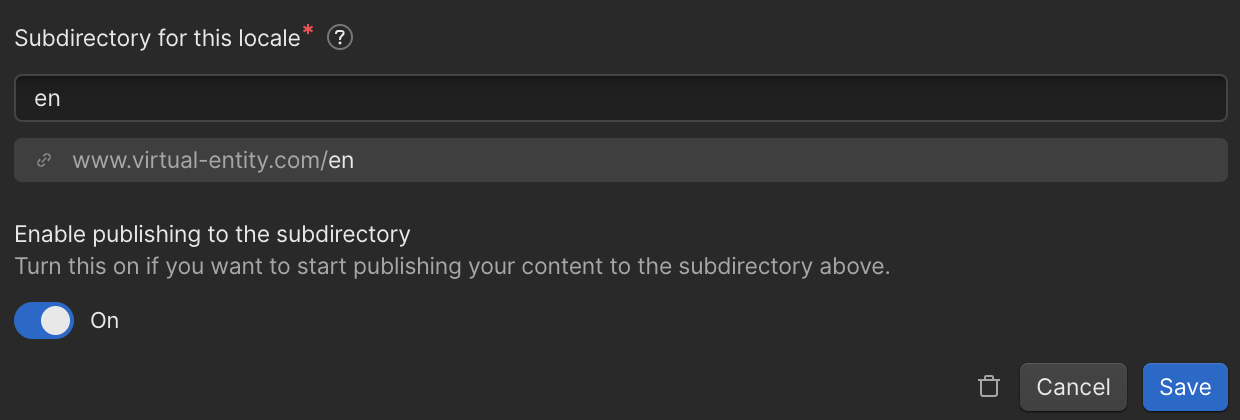Save the locale subdirectory settings
1240x420 pixels.
[x=1185, y=387]
